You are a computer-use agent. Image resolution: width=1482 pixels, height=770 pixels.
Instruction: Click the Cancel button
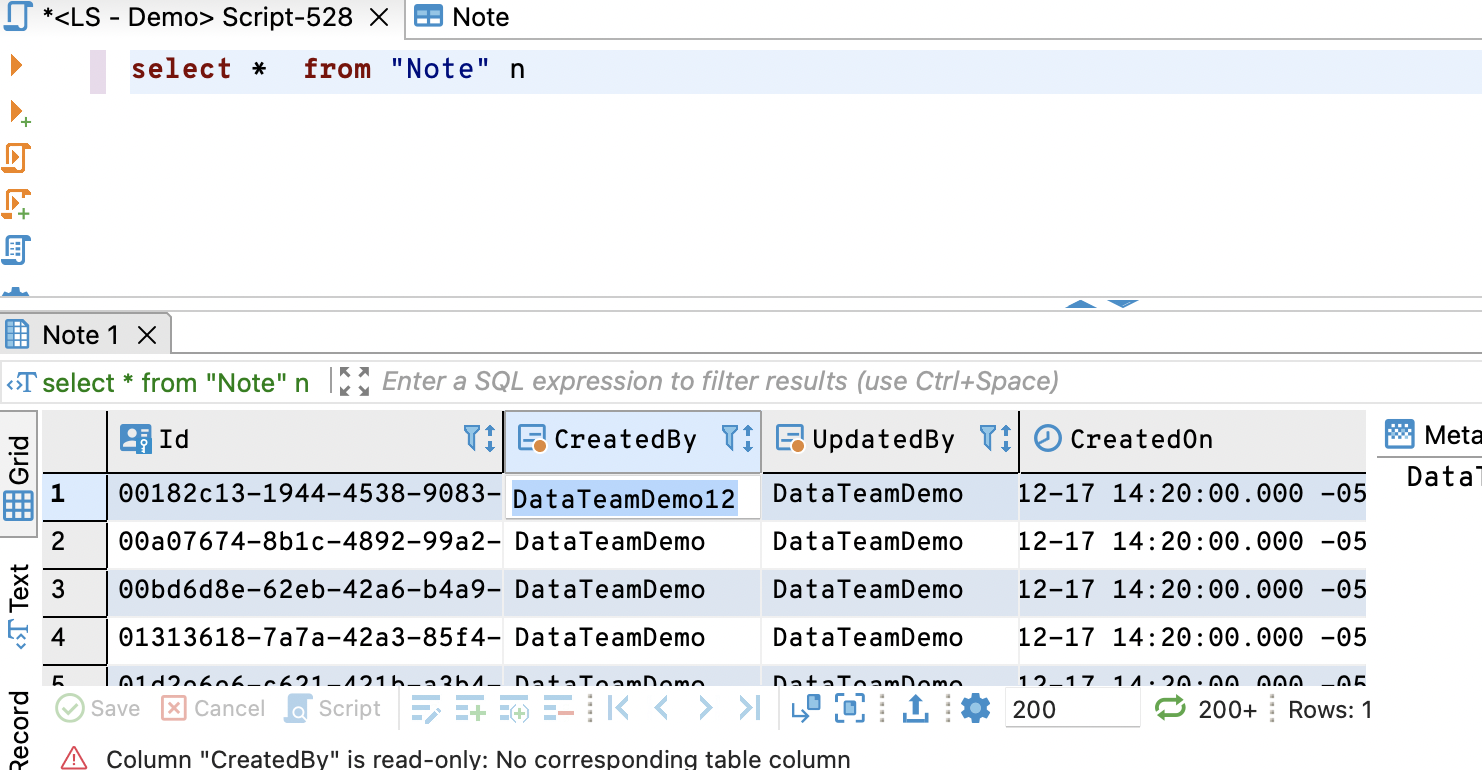pos(213,709)
